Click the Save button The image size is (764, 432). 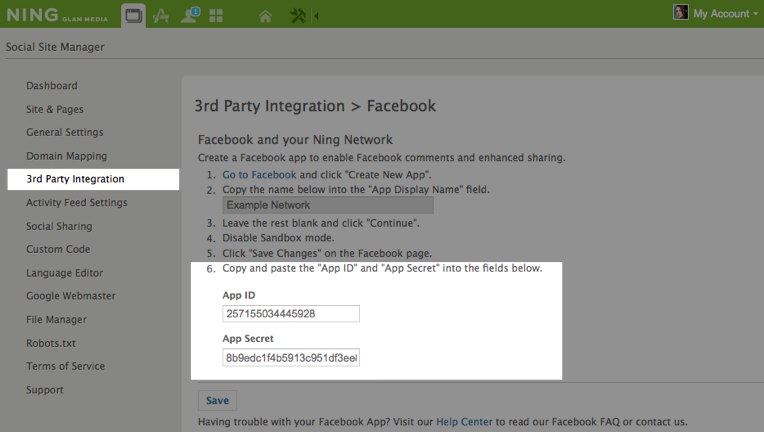tap(217, 400)
